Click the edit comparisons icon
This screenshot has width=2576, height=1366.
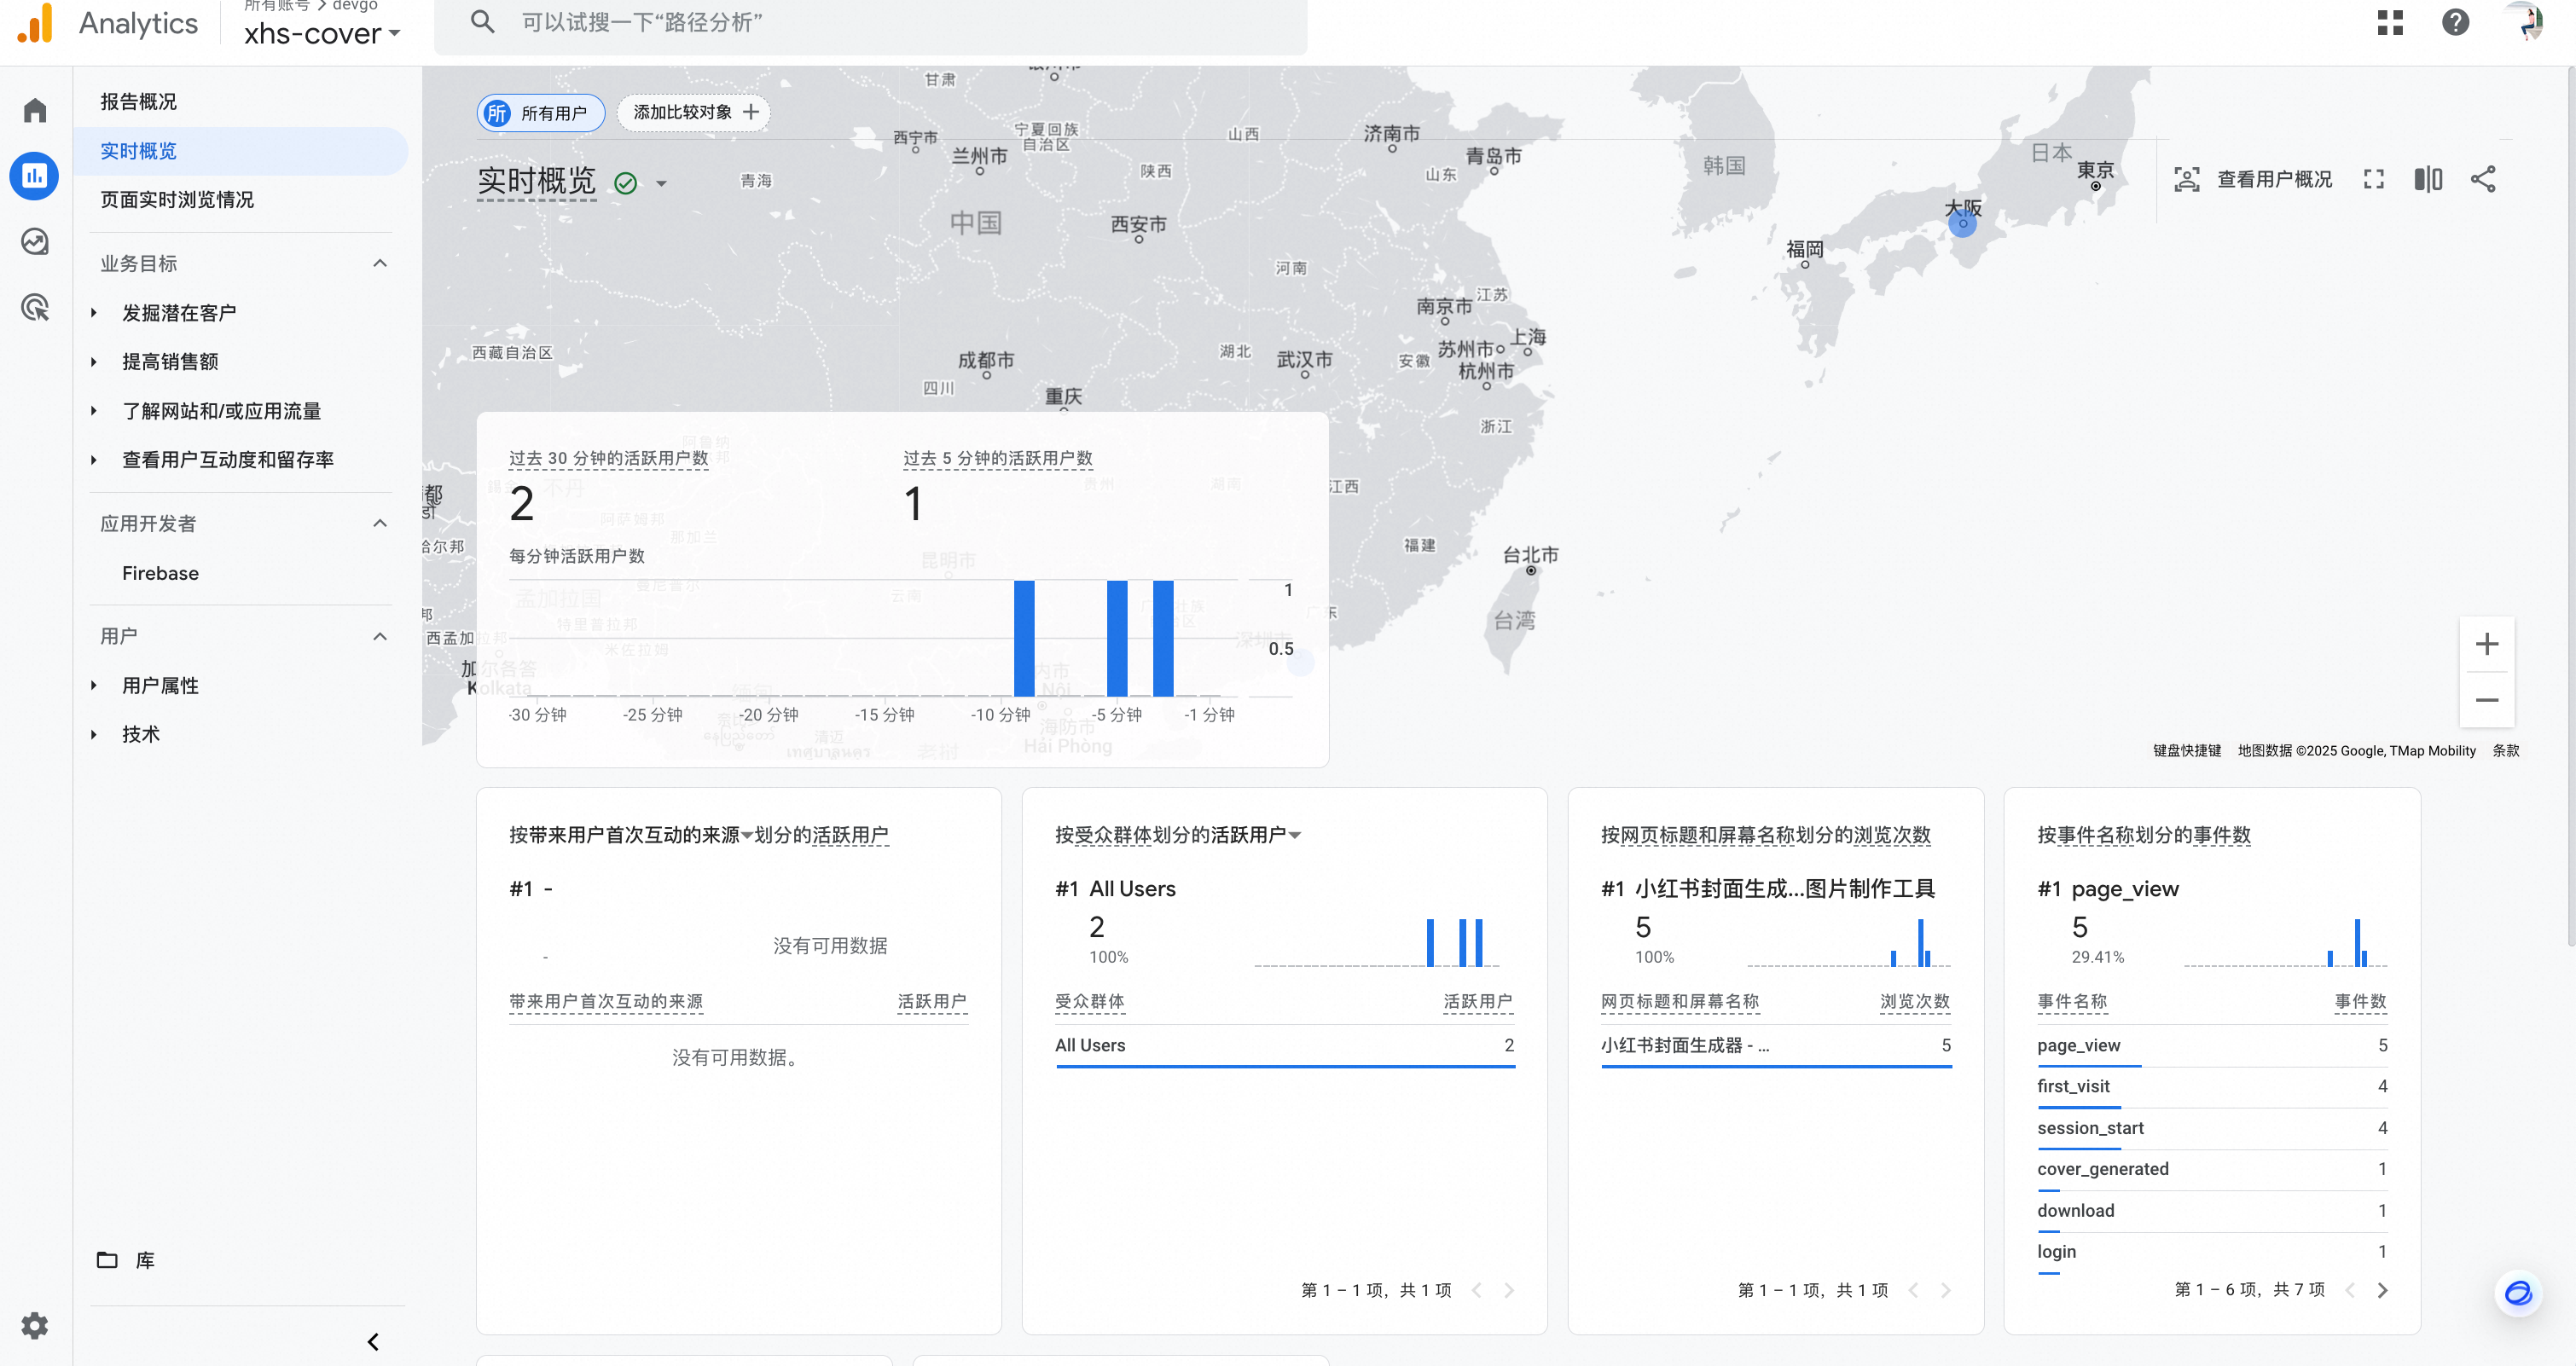2428,179
